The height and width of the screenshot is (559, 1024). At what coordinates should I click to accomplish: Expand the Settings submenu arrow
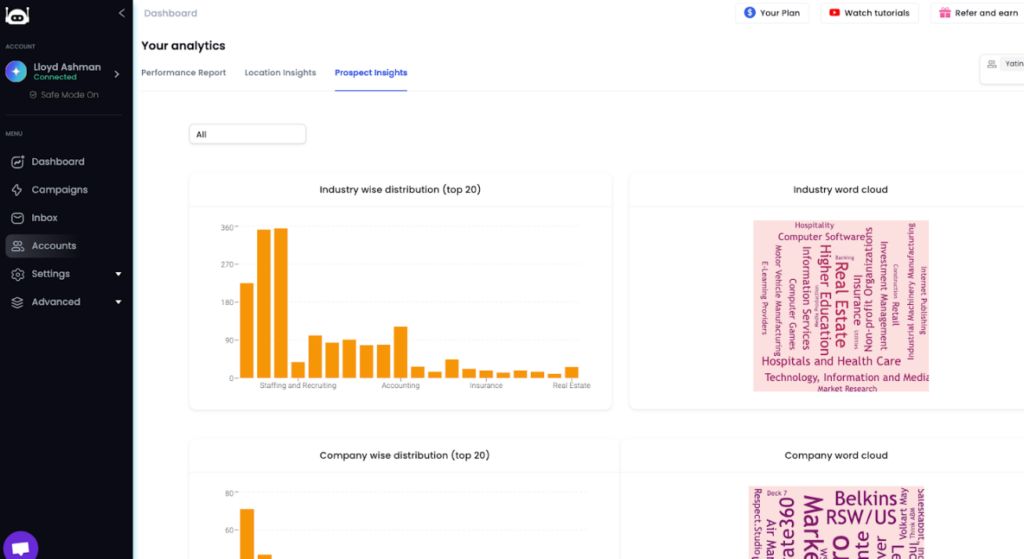118,274
